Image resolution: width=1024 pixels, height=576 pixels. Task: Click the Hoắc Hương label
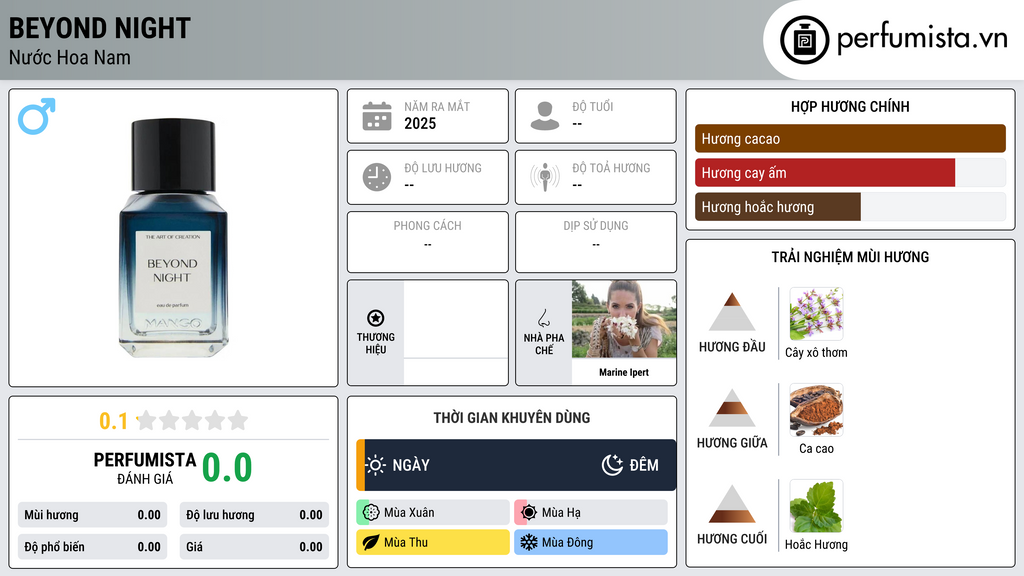pos(816,545)
